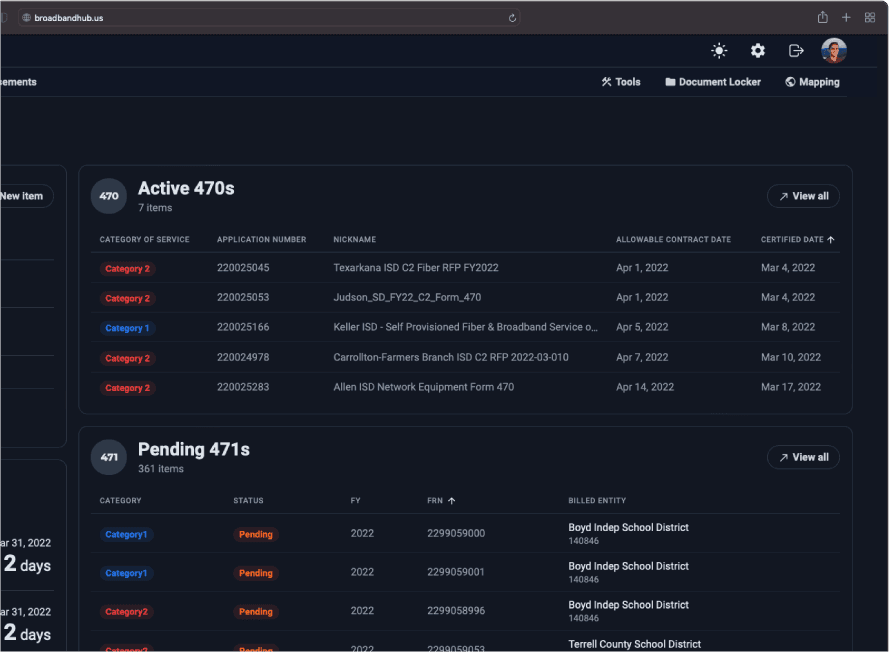Open the Tools menu

pyautogui.click(x=621, y=82)
